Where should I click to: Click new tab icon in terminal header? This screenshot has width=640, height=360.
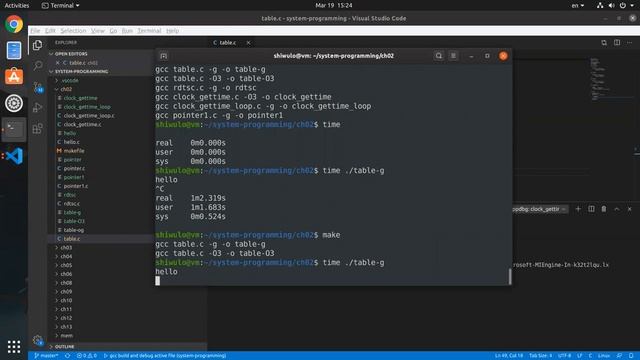(164, 56)
